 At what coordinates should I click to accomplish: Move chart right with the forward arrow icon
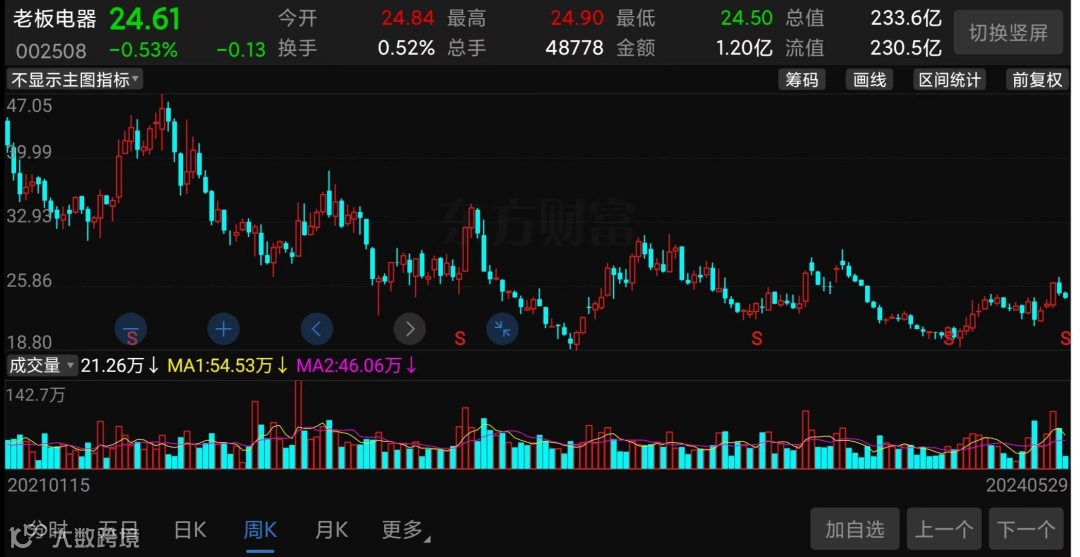click(410, 329)
